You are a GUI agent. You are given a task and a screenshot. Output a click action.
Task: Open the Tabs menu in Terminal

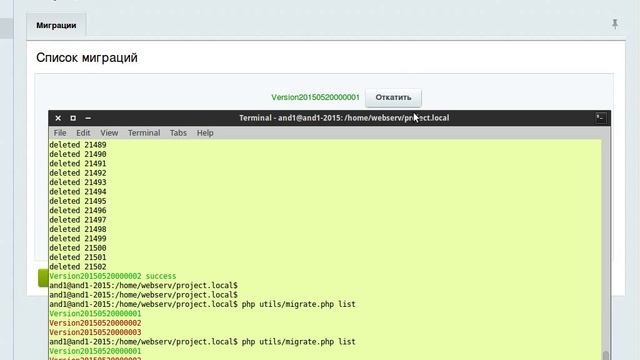pyautogui.click(x=178, y=133)
